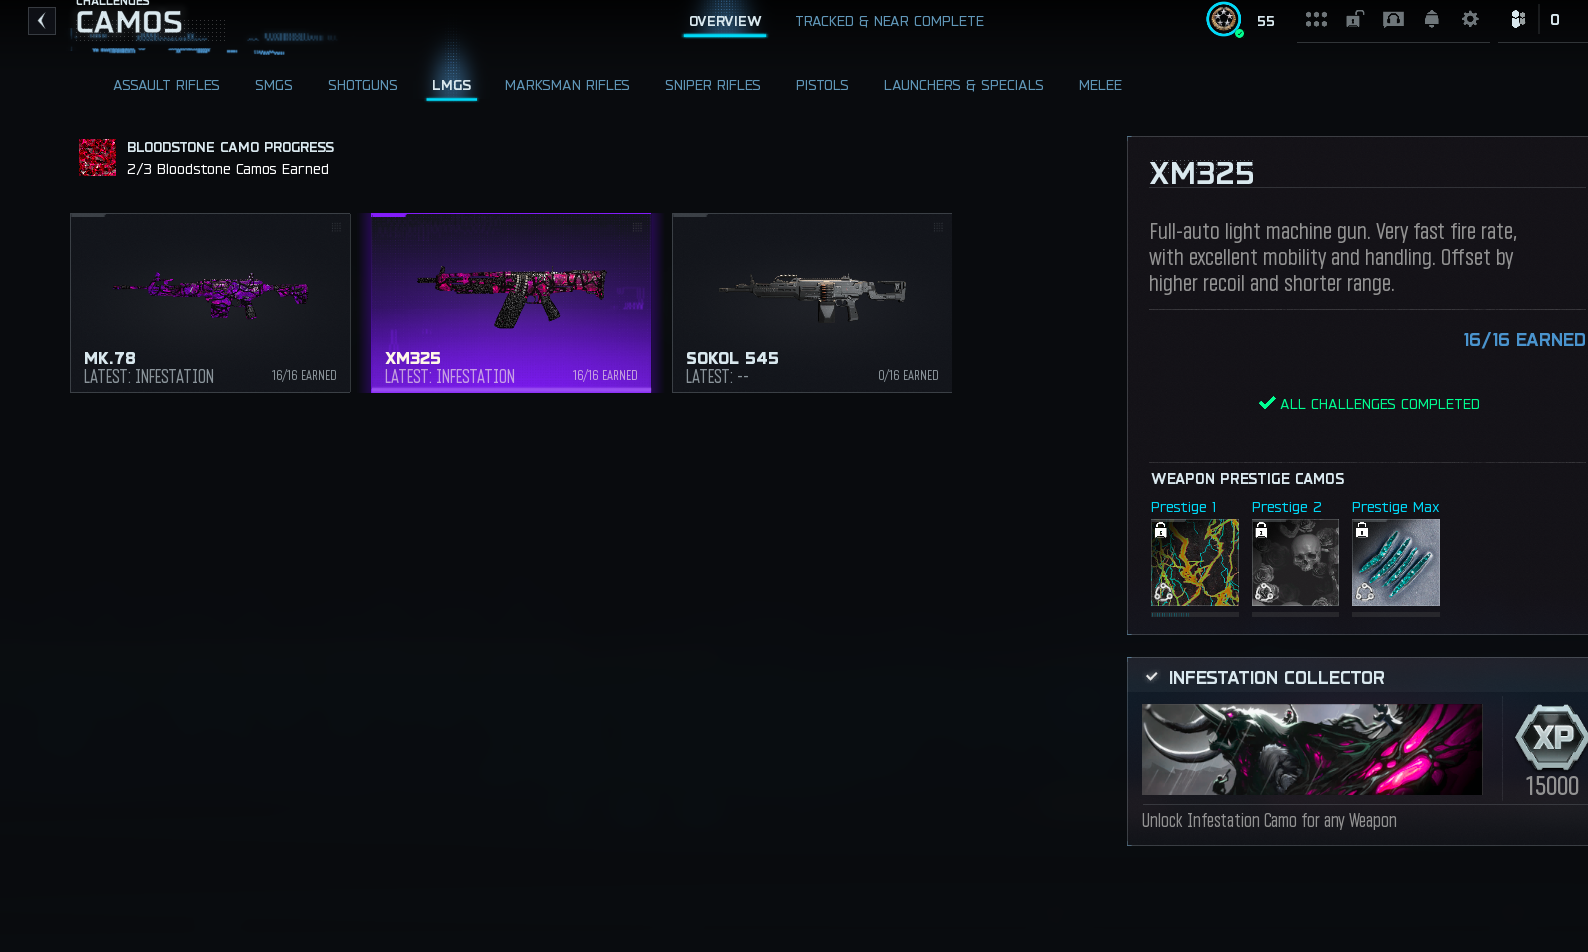
Task: Select the Sniper Rifles category
Action: [713, 85]
